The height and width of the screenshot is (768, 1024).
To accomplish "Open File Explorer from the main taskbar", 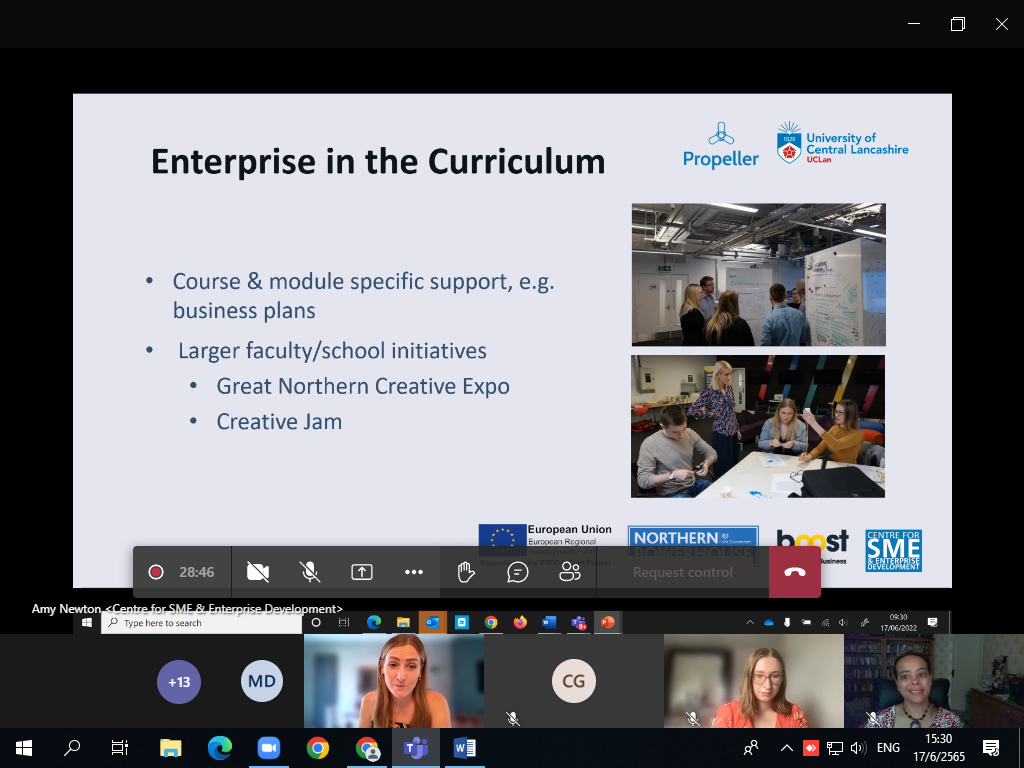I will [x=170, y=748].
